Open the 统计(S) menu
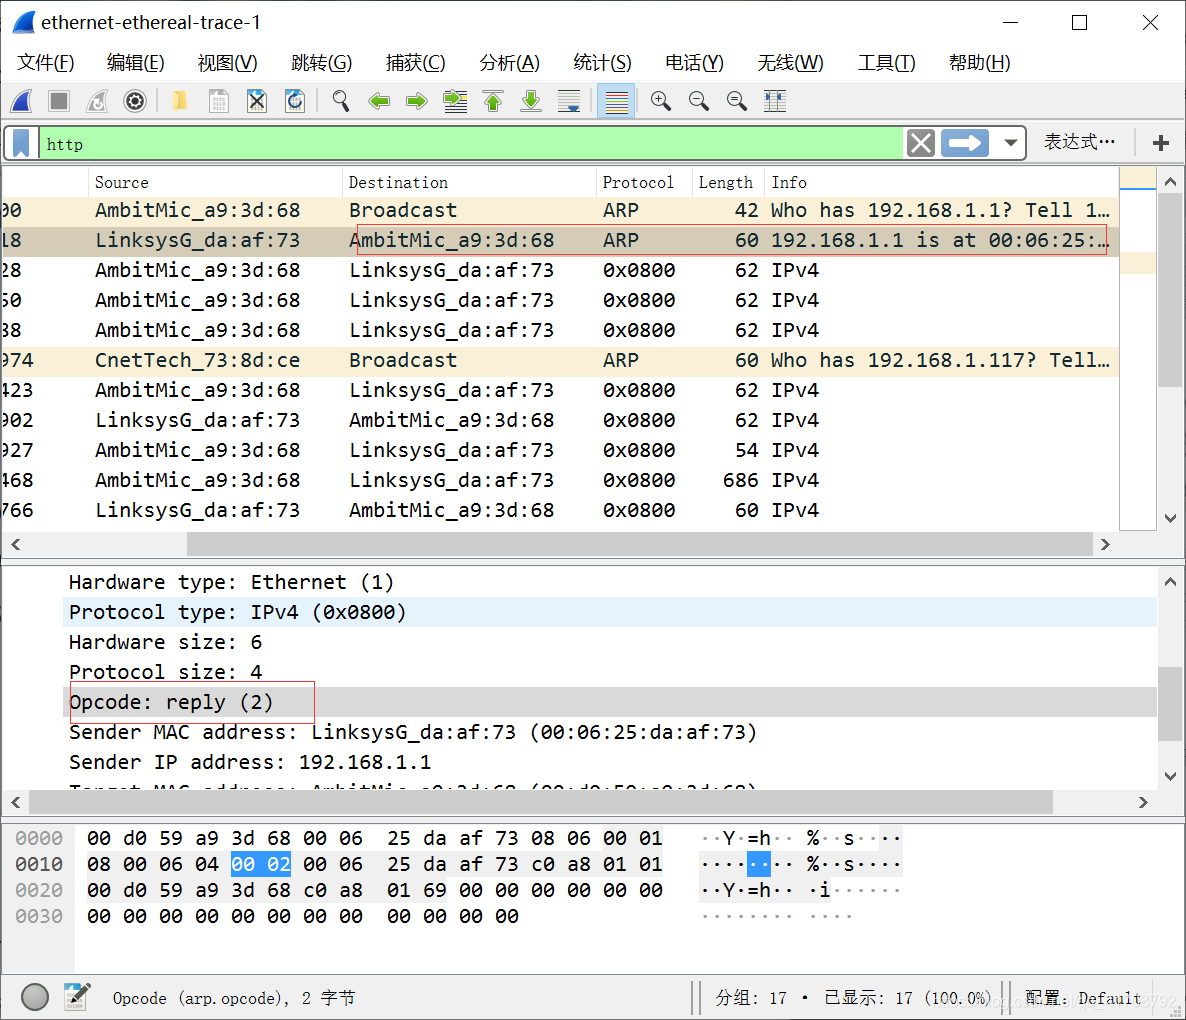Image resolution: width=1186 pixels, height=1020 pixels. 602,63
